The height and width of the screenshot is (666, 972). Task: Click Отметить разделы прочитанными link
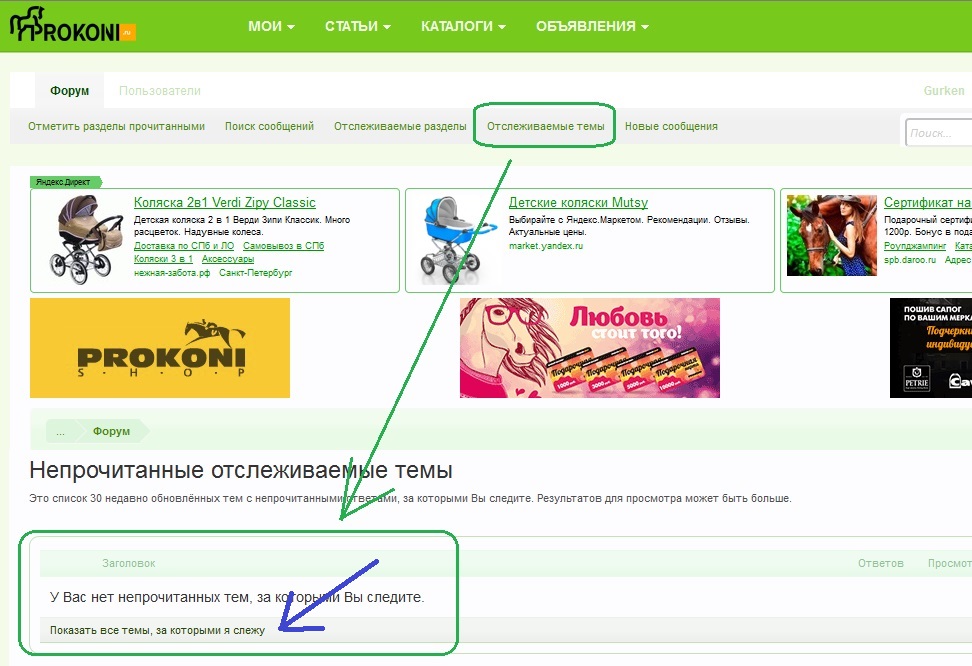(x=117, y=126)
